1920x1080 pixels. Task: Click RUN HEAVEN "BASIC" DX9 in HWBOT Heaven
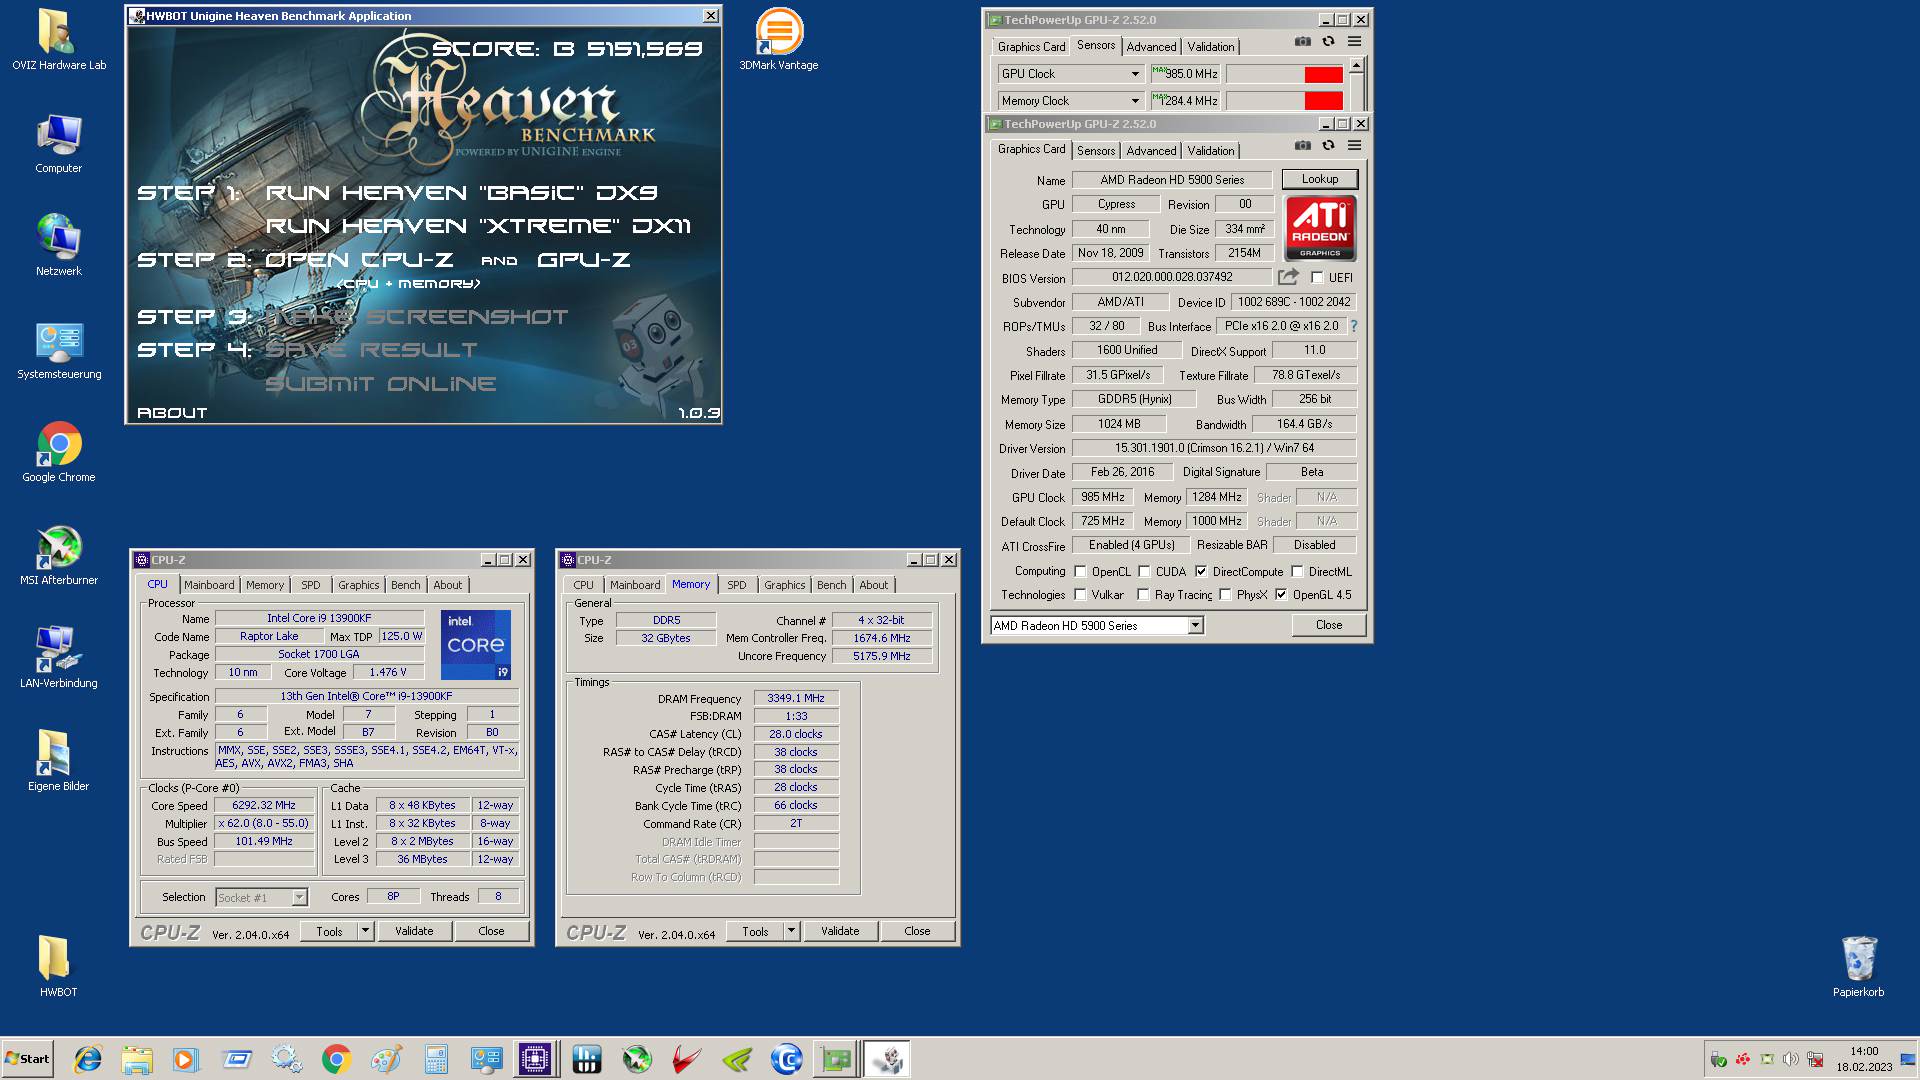(x=461, y=193)
